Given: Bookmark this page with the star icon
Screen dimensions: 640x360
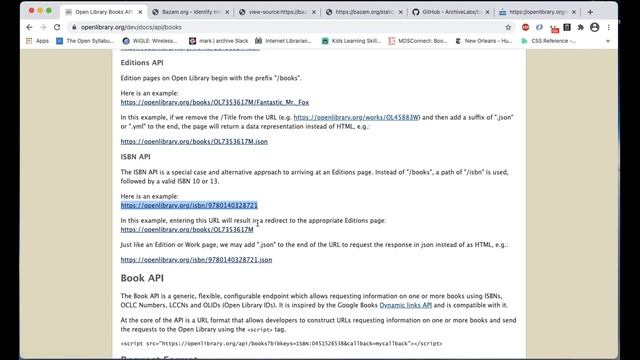Looking at the screenshot, I should tap(508, 27).
